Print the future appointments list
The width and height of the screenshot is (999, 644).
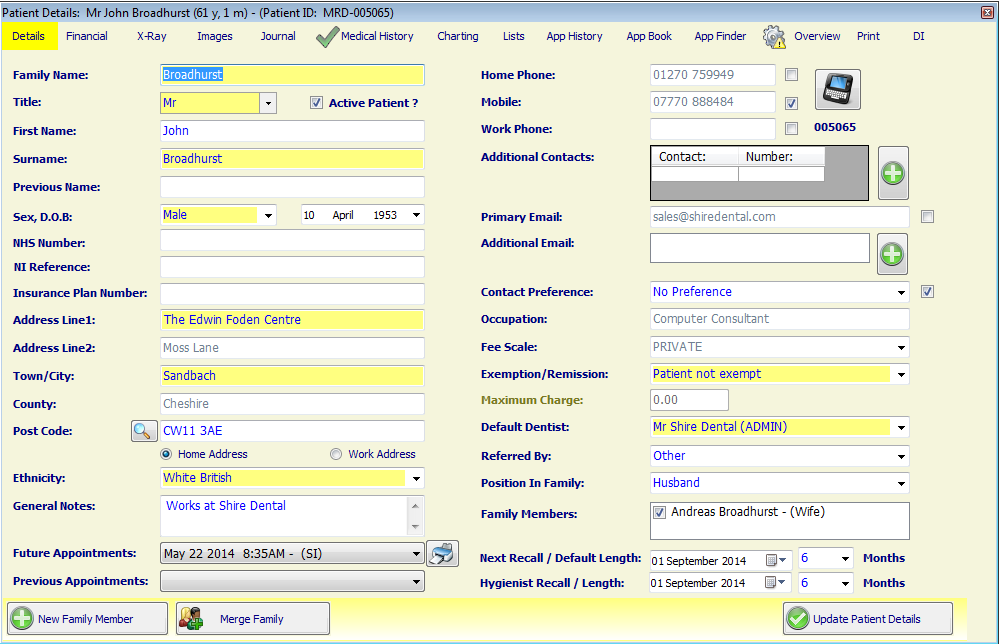click(x=442, y=553)
